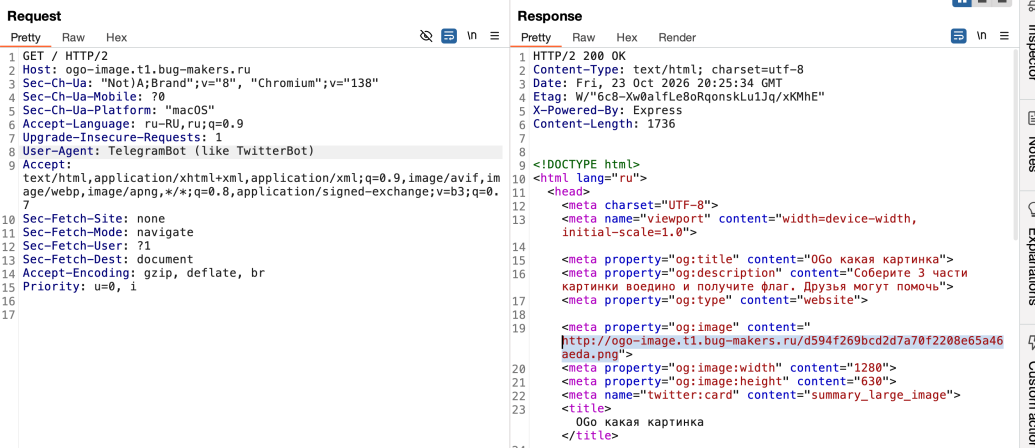Click the og:type website meta line
Viewport: 1035px width, 448px height.
715,300
